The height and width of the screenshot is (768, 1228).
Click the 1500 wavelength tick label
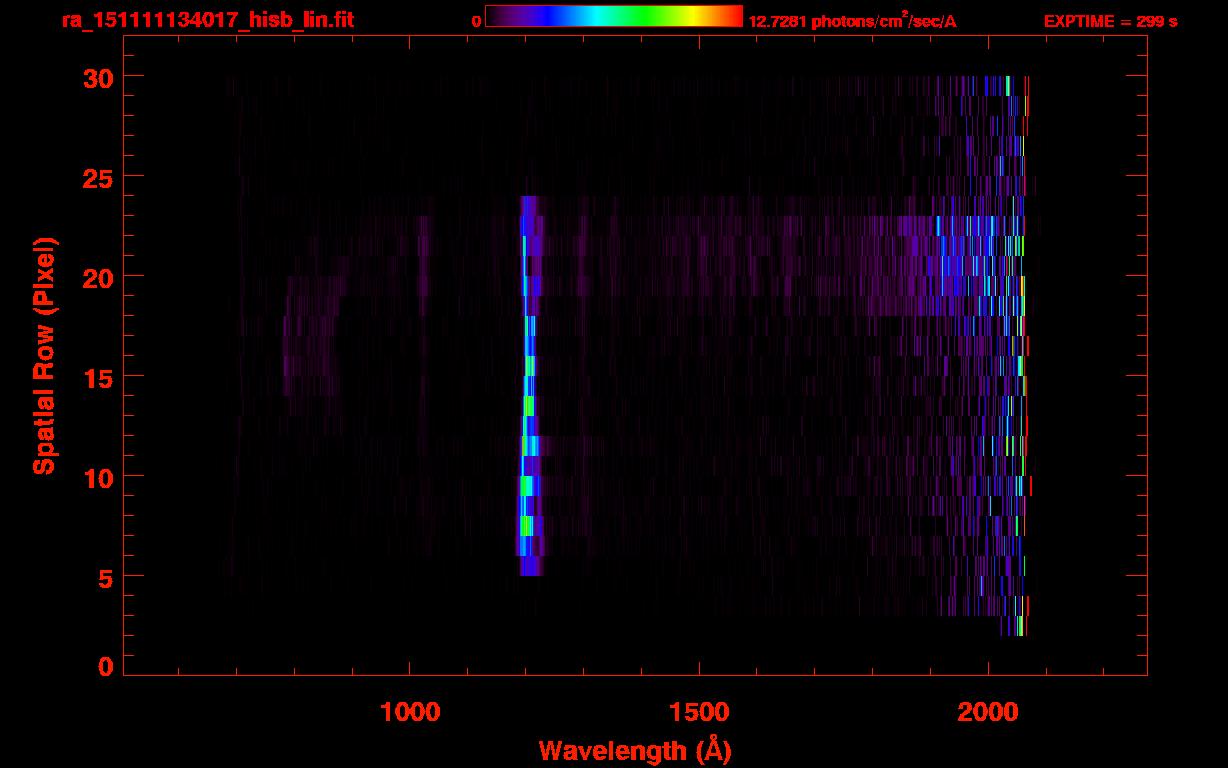[699, 712]
